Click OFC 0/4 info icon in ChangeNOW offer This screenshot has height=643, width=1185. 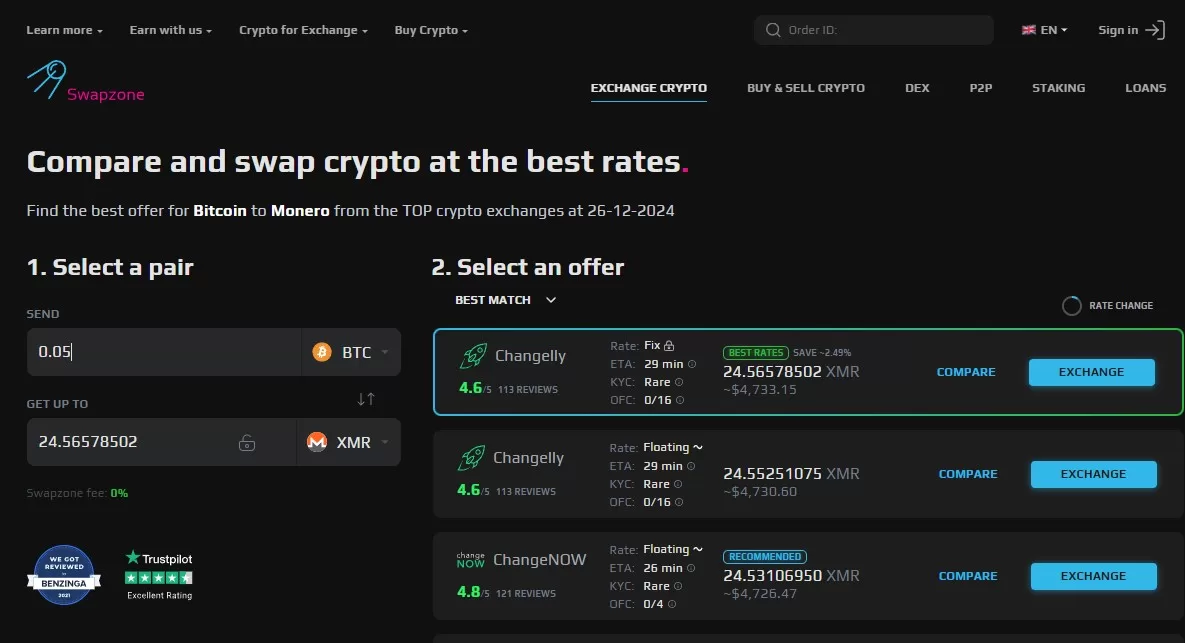(672, 604)
